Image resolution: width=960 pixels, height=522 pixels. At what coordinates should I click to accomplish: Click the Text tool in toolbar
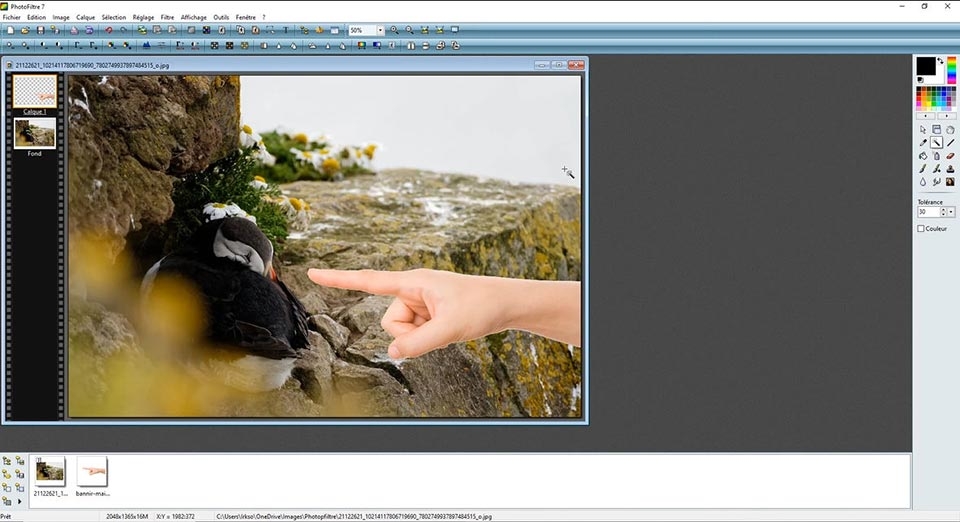(x=285, y=31)
